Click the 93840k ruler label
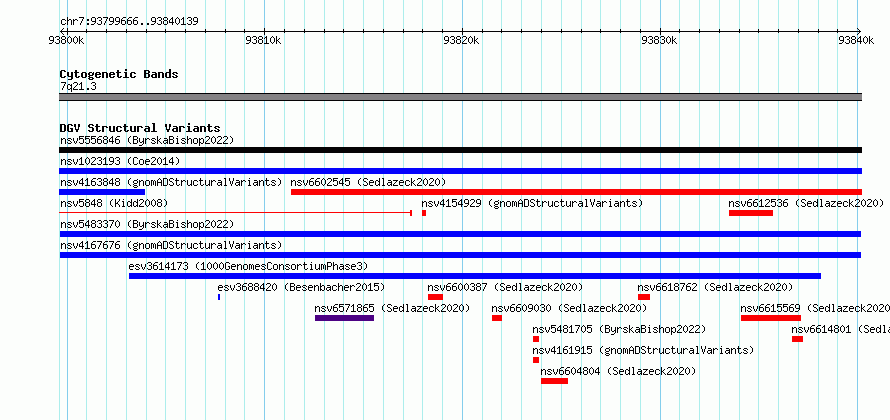This screenshot has height=420, width=890. click(857, 40)
